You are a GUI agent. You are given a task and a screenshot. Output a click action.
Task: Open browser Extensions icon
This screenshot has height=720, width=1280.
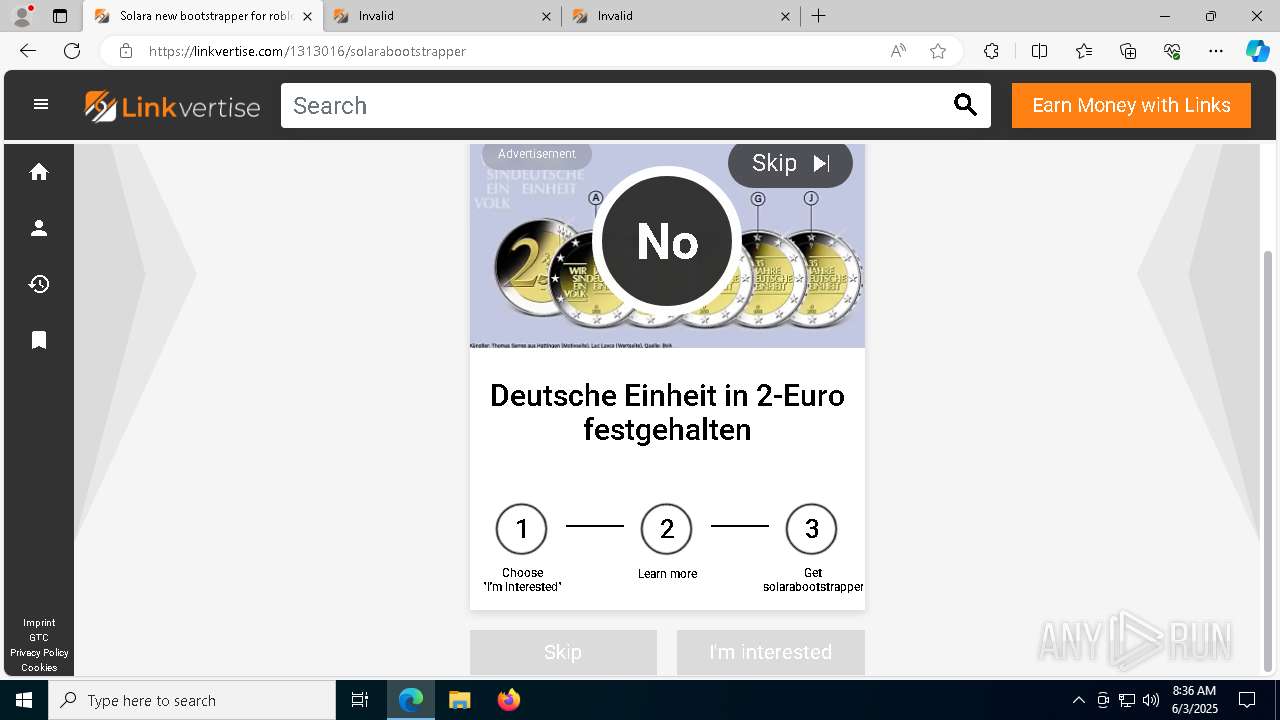(x=991, y=51)
